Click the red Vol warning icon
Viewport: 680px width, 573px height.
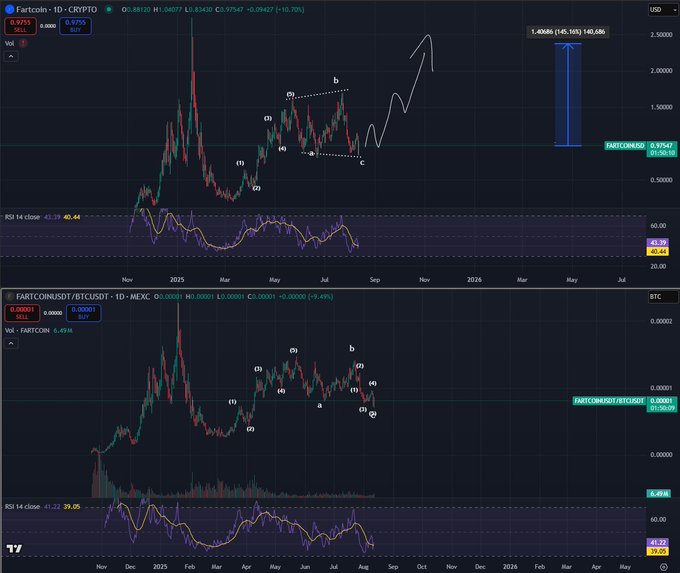tap(23, 43)
